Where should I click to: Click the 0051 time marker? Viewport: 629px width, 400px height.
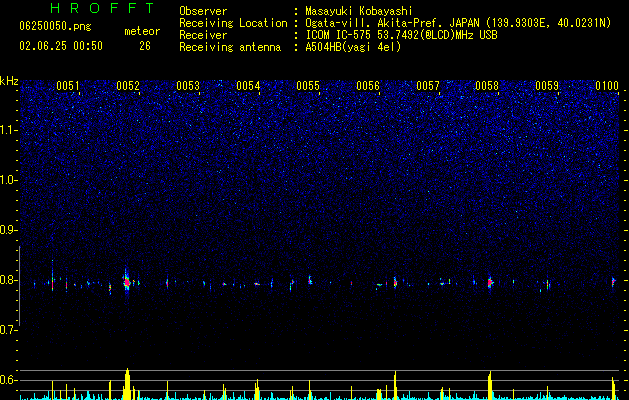tap(67, 86)
